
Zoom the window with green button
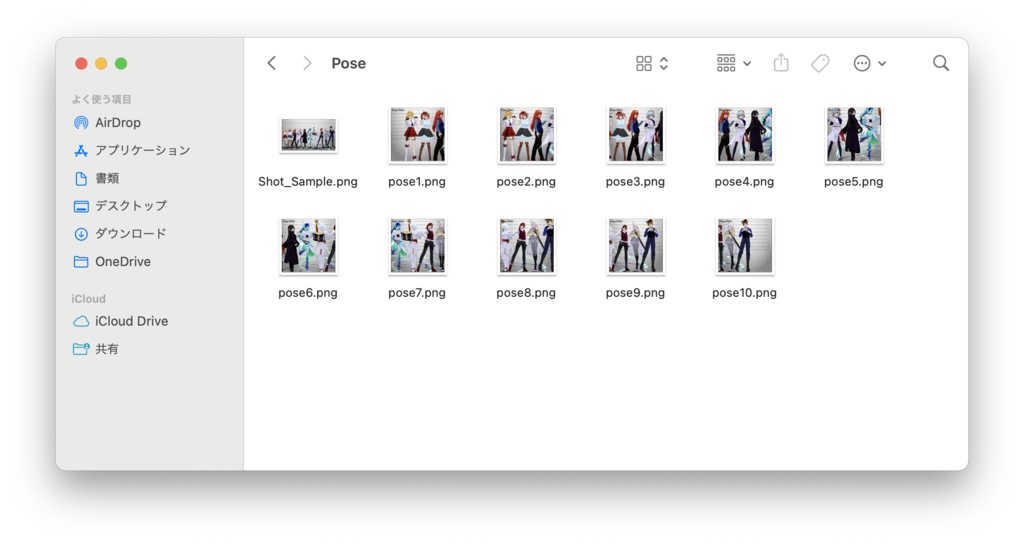pos(121,63)
